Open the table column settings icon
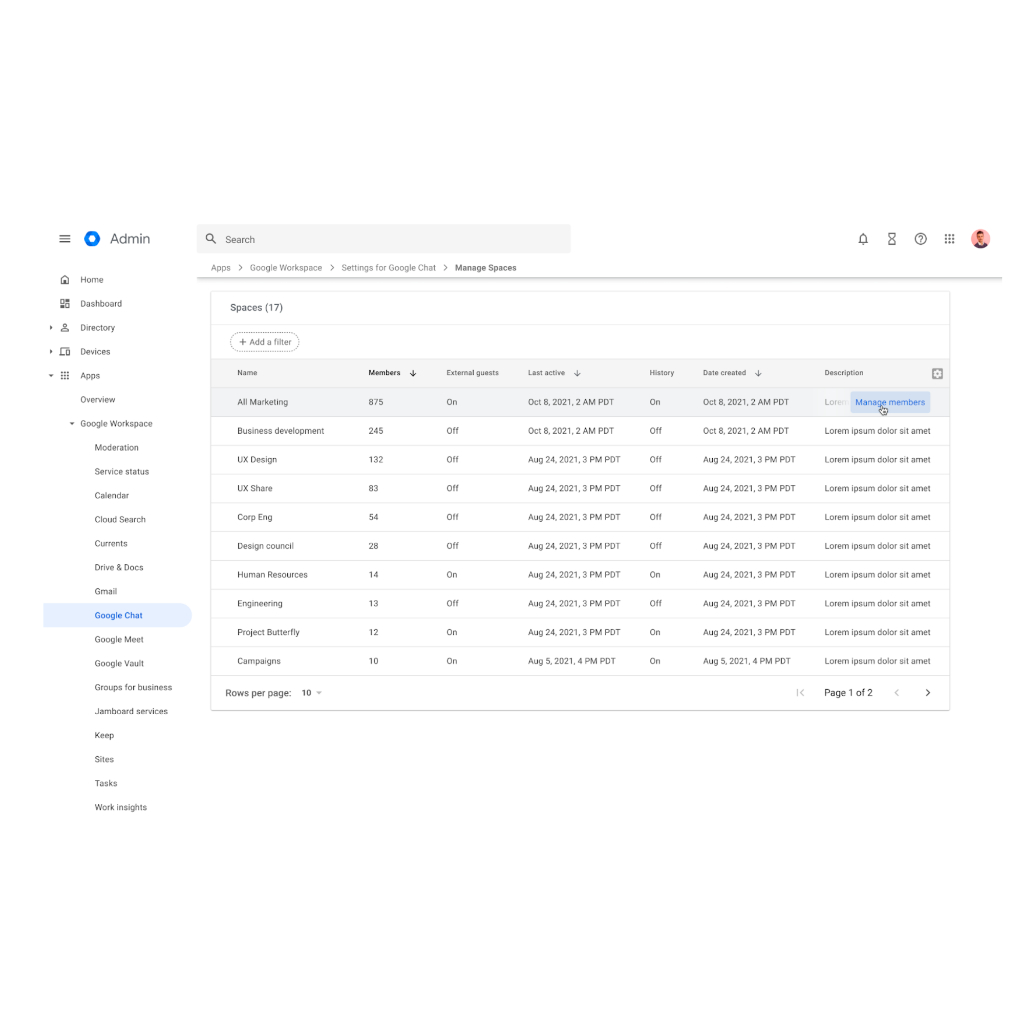 pyautogui.click(x=937, y=374)
